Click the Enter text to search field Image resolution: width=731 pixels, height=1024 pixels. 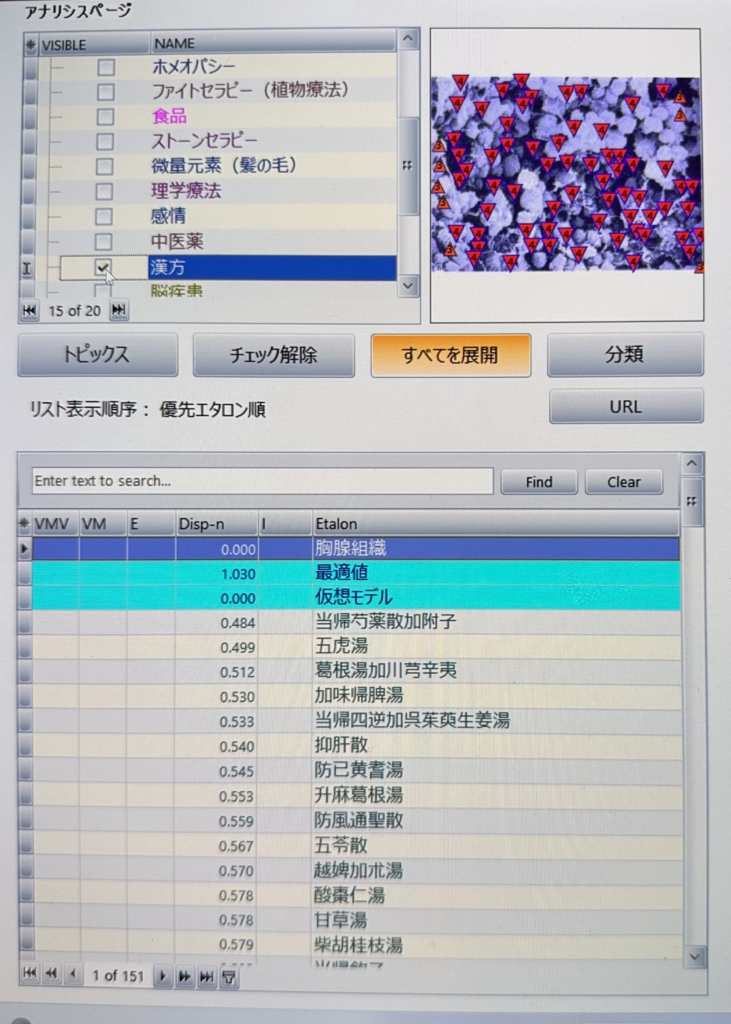point(262,481)
